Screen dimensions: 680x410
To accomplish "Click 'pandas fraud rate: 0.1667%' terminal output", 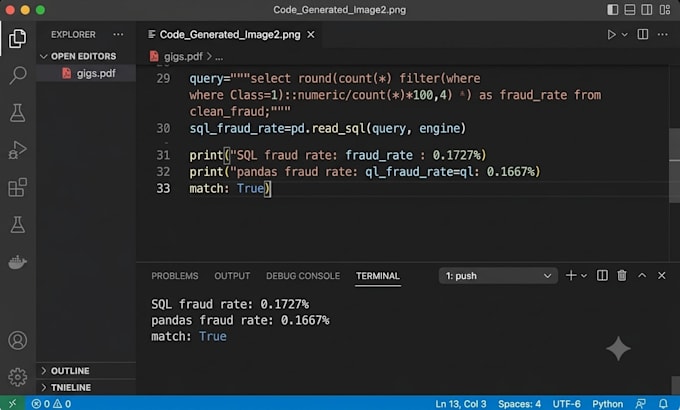I will point(240,320).
